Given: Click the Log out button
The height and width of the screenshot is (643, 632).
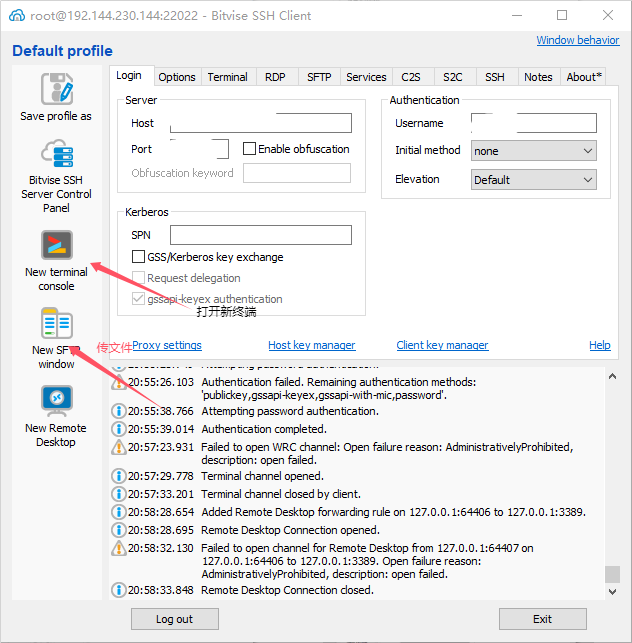Looking at the screenshot, I should point(175,619).
